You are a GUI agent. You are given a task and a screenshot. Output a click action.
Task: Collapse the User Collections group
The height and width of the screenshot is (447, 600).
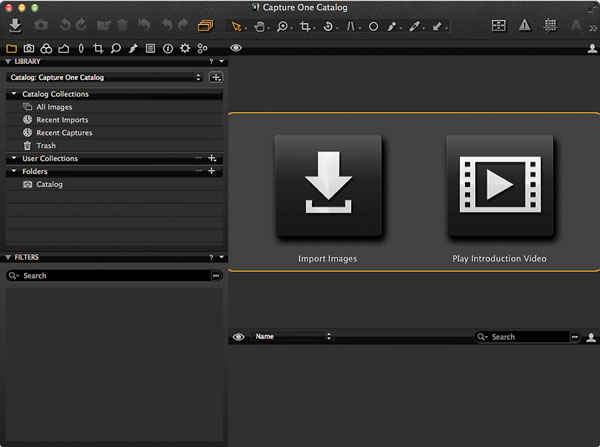[14, 158]
